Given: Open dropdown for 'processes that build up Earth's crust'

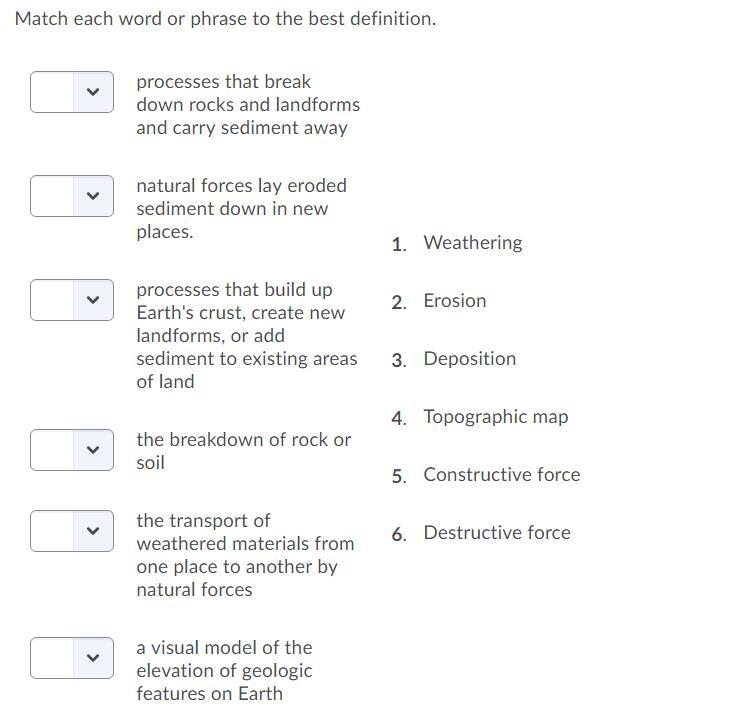Looking at the screenshot, I should pyautogui.click(x=71, y=300).
